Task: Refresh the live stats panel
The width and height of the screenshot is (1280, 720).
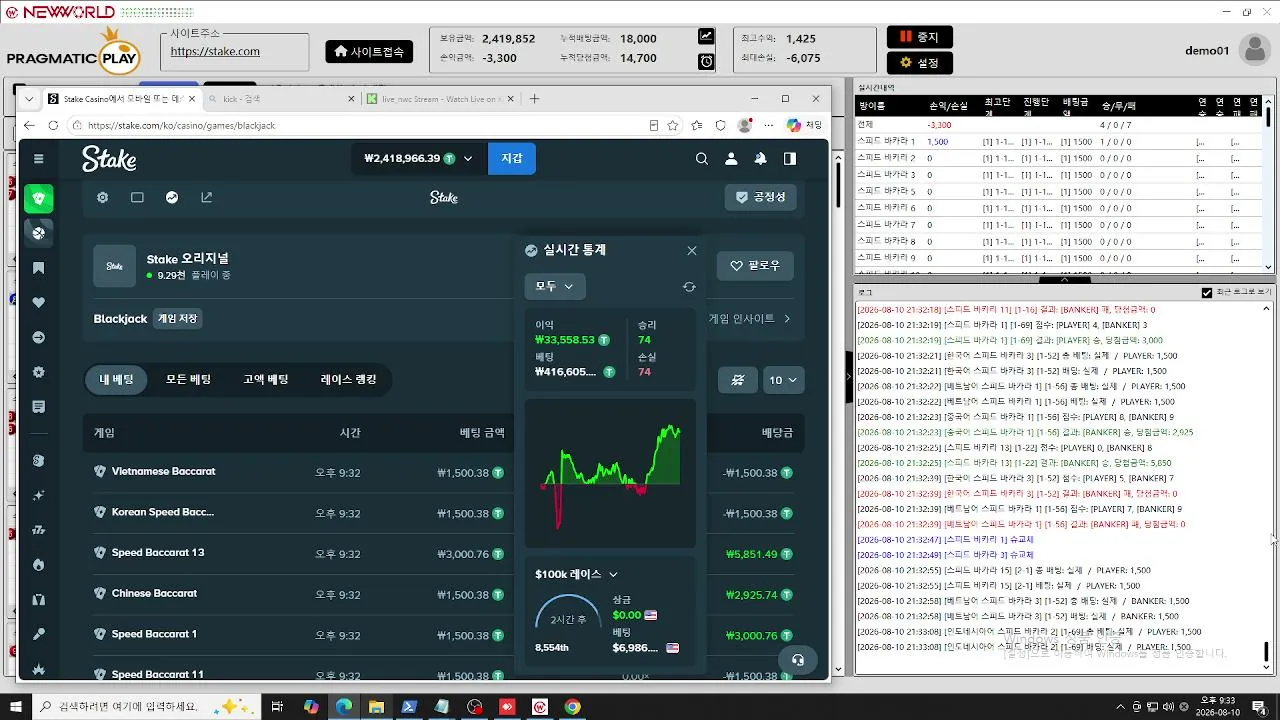Action: coord(689,287)
